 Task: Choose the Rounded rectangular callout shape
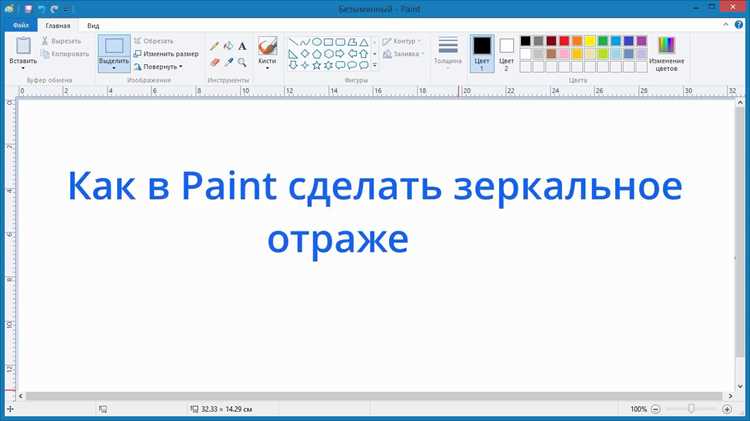(340, 65)
